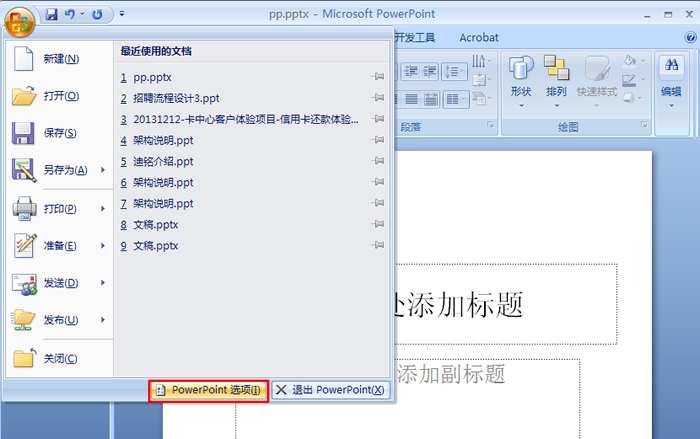This screenshot has width=700, height=439.
Task: Click the convert to SmartArt icon
Action: pyautogui.click(x=481, y=98)
